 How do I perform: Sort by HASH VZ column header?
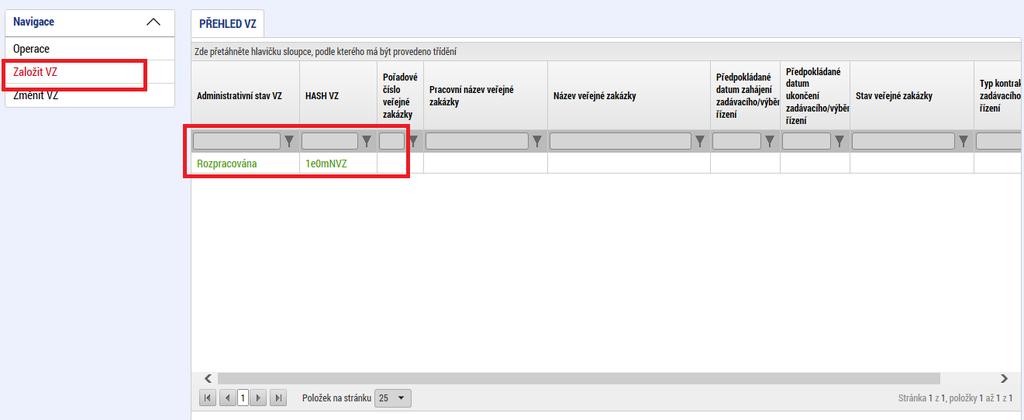[x=338, y=95]
